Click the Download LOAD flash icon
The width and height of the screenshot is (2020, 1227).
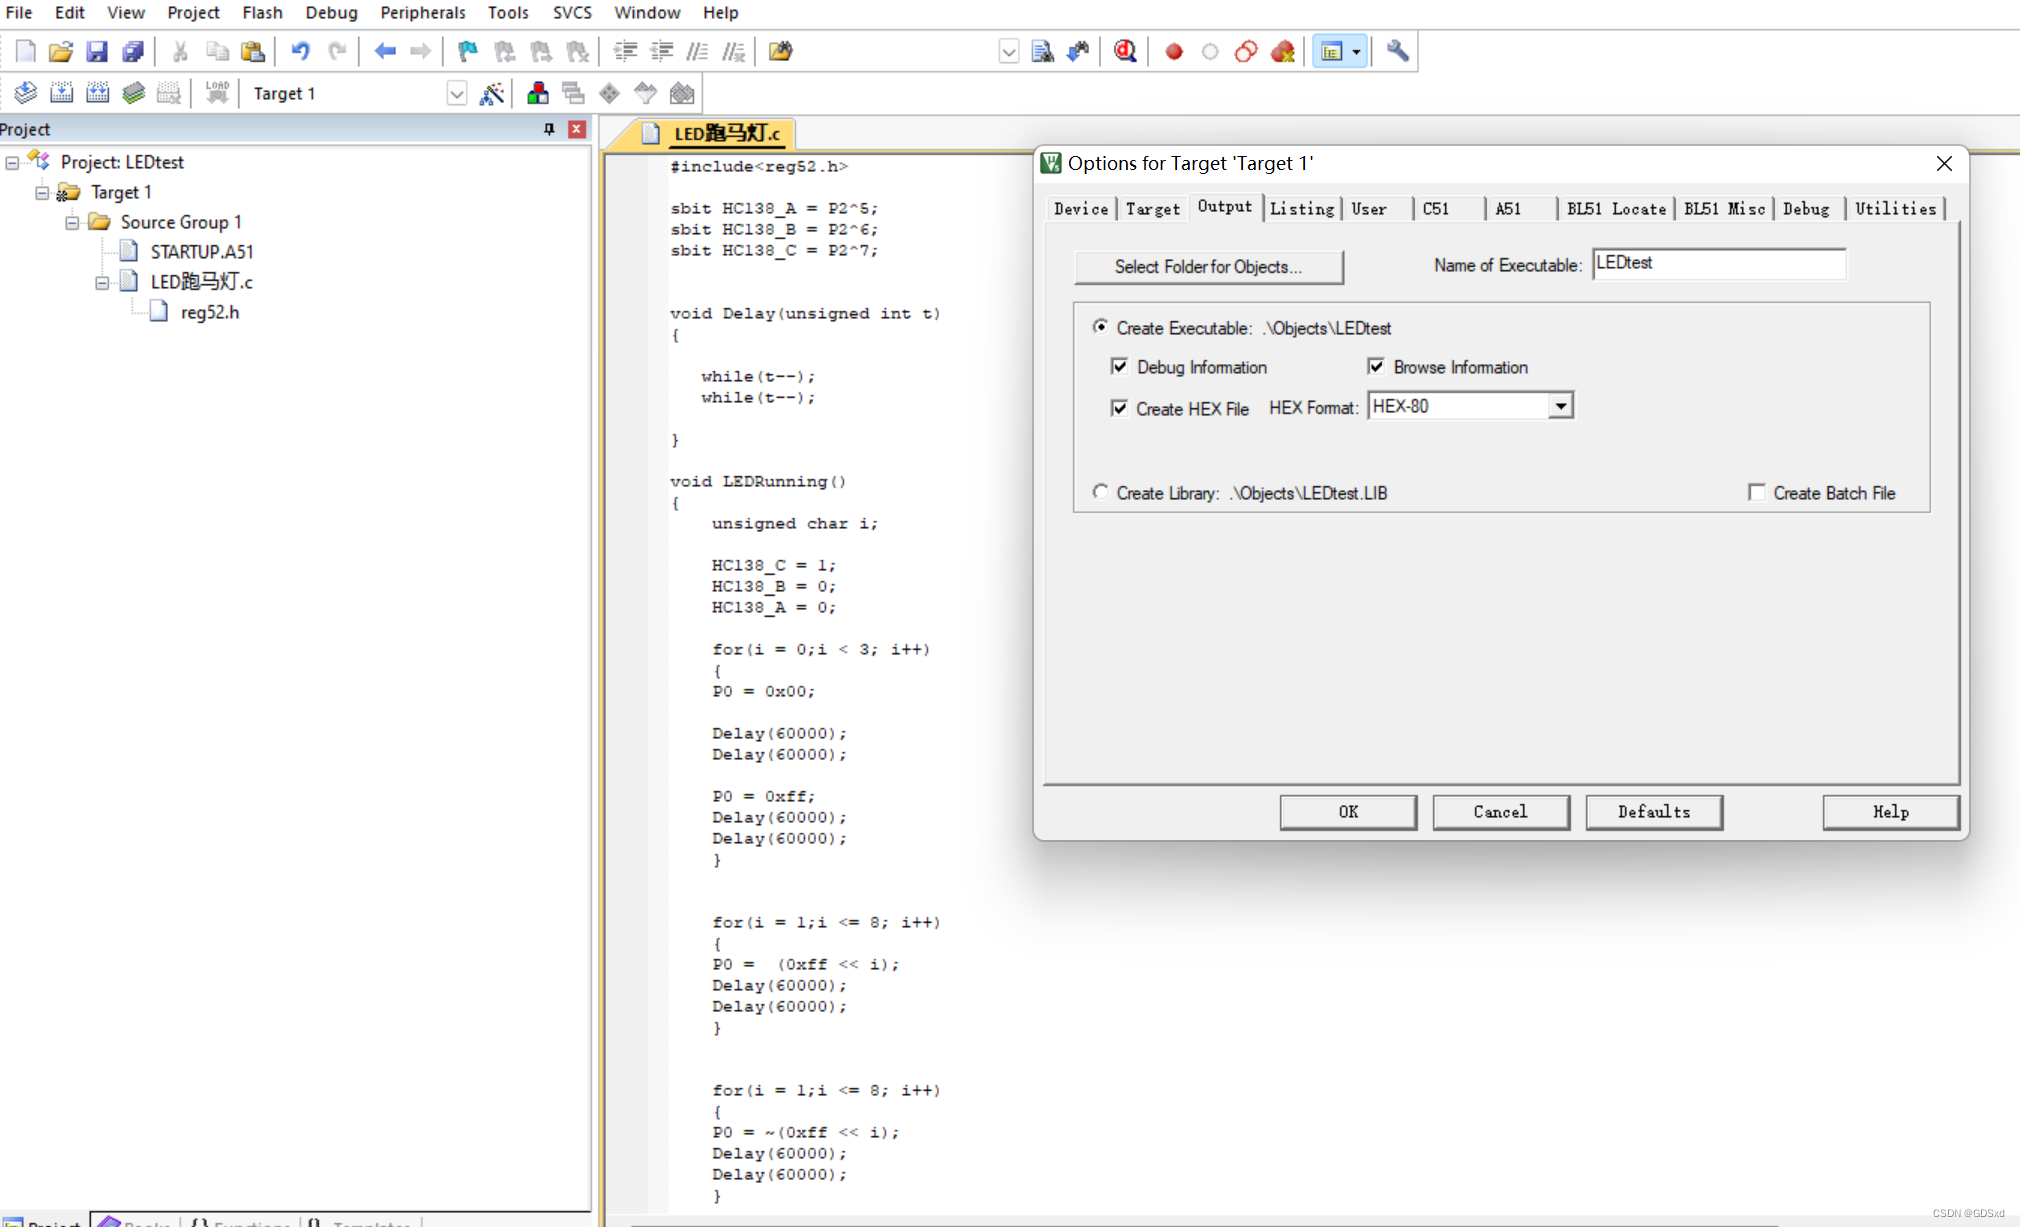point(216,93)
